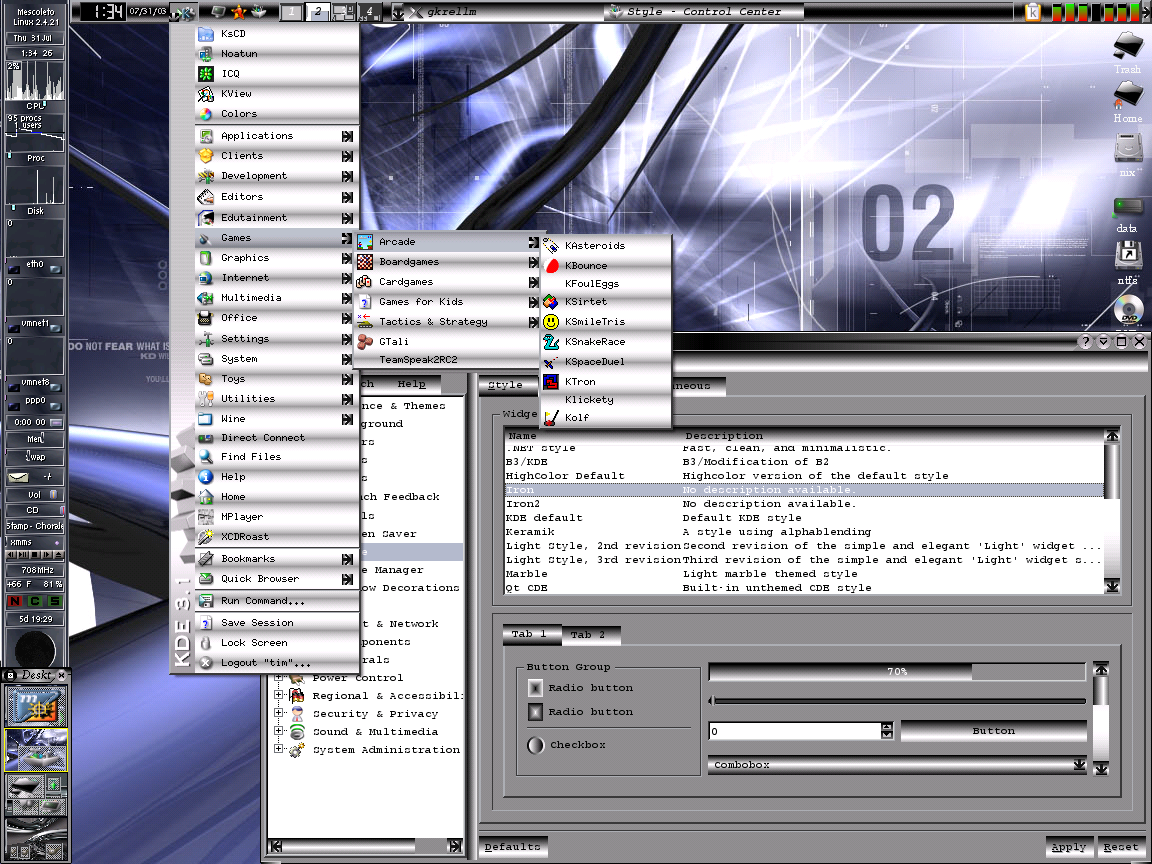Open the Multimedia submenu
The image size is (1152, 864).
point(277,298)
